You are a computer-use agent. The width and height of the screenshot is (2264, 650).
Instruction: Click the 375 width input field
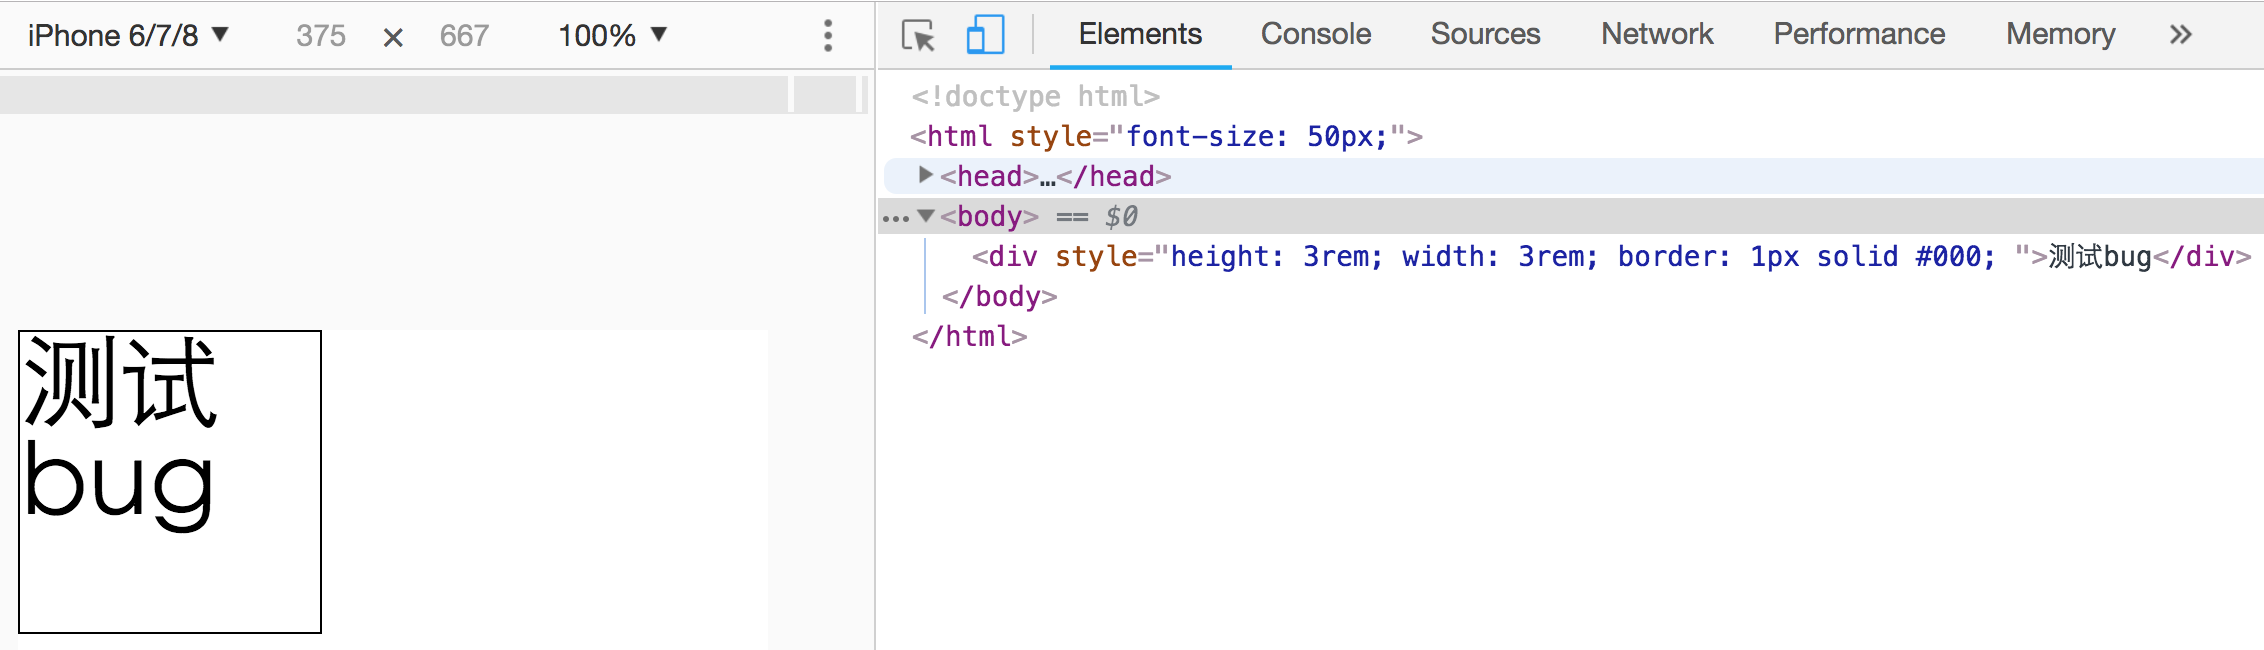pyautogui.click(x=321, y=36)
